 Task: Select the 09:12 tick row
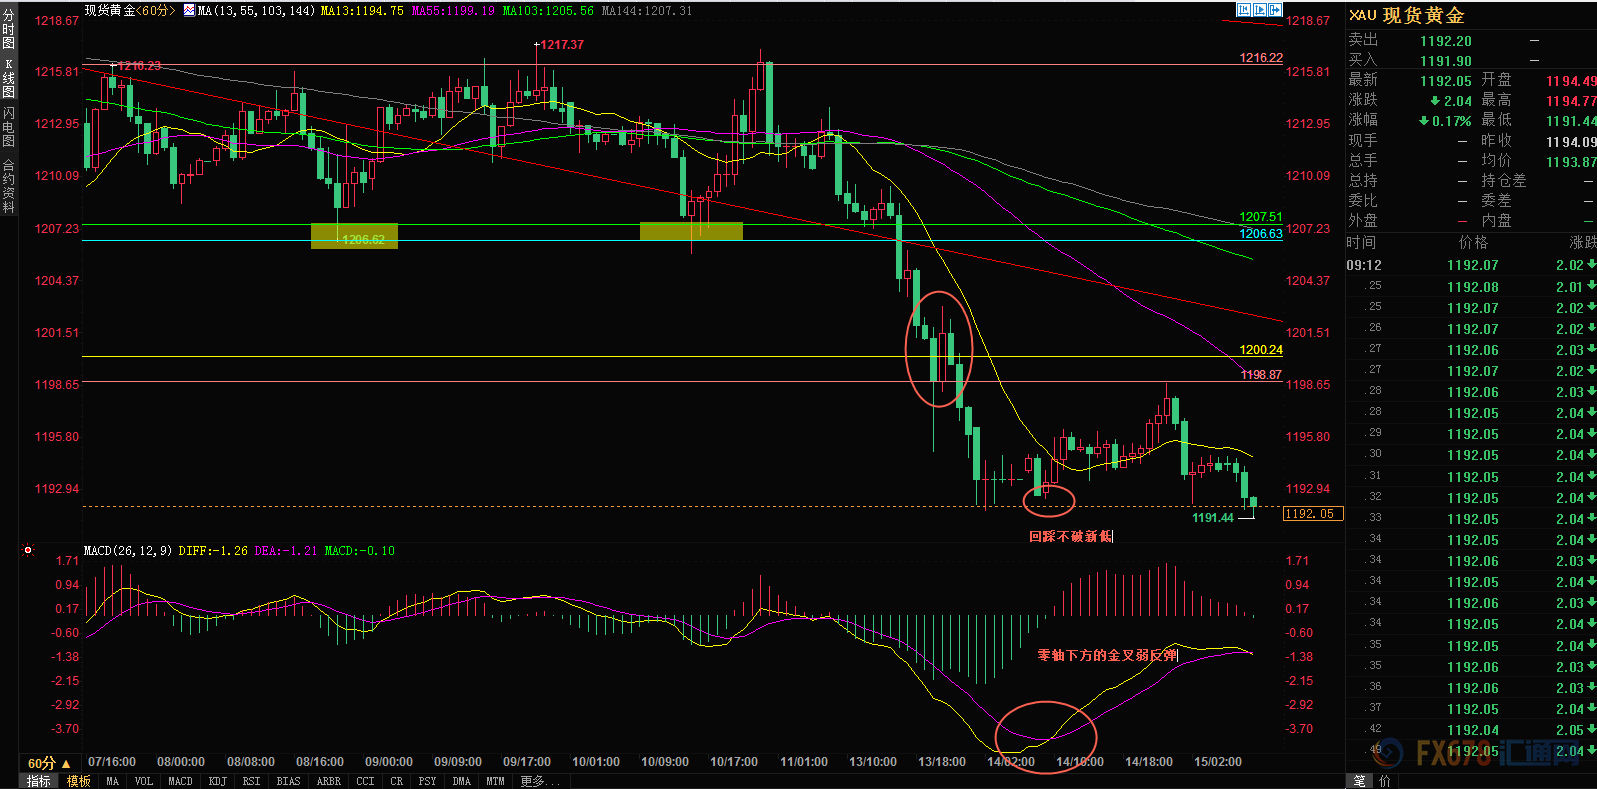[x=1471, y=265]
